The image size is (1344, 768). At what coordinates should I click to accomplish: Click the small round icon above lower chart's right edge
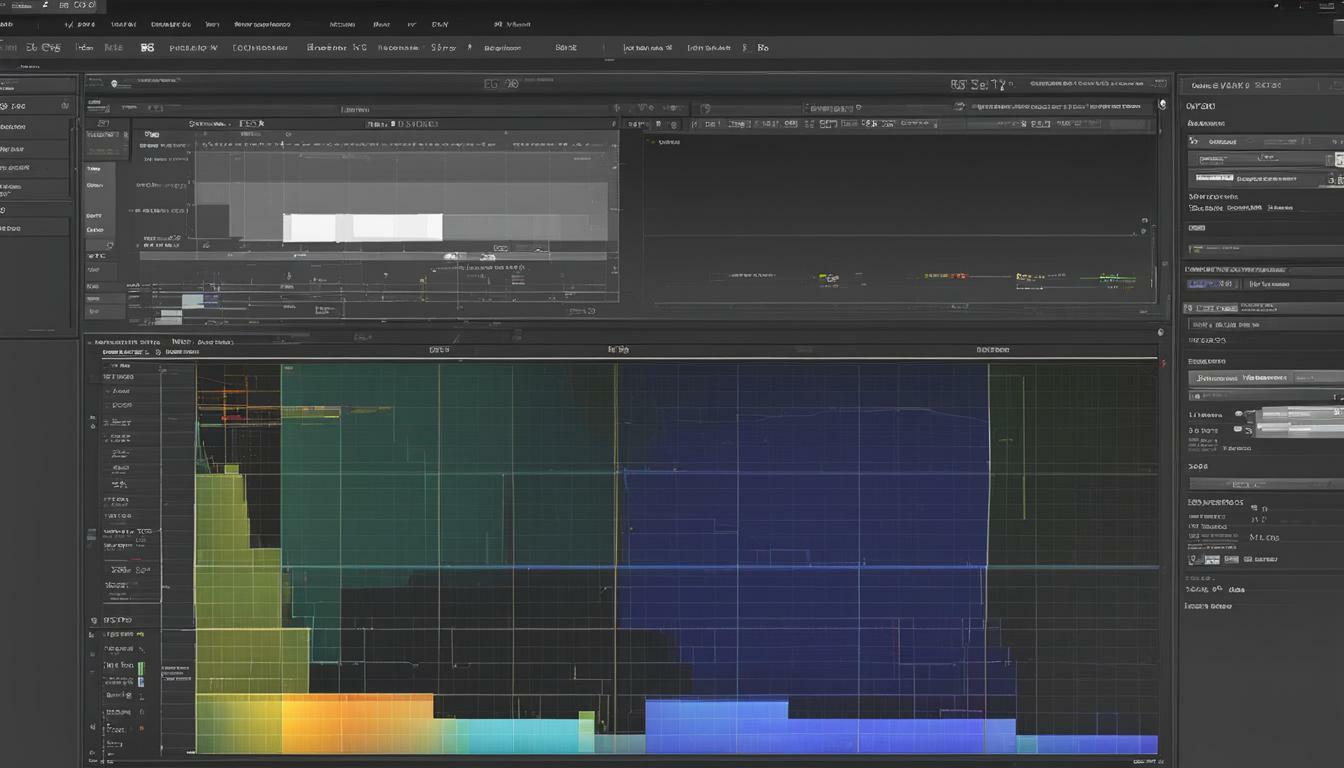pos(1160,332)
